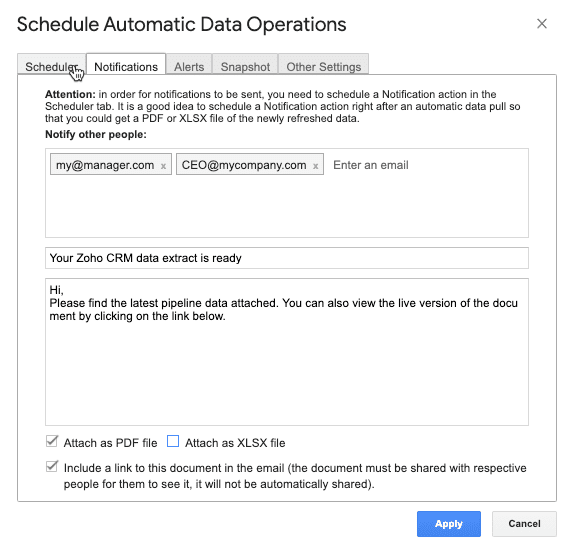Image resolution: width=568 pixels, height=550 pixels.
Task: Cancel the dialog changes
Action: click(524, 524)
